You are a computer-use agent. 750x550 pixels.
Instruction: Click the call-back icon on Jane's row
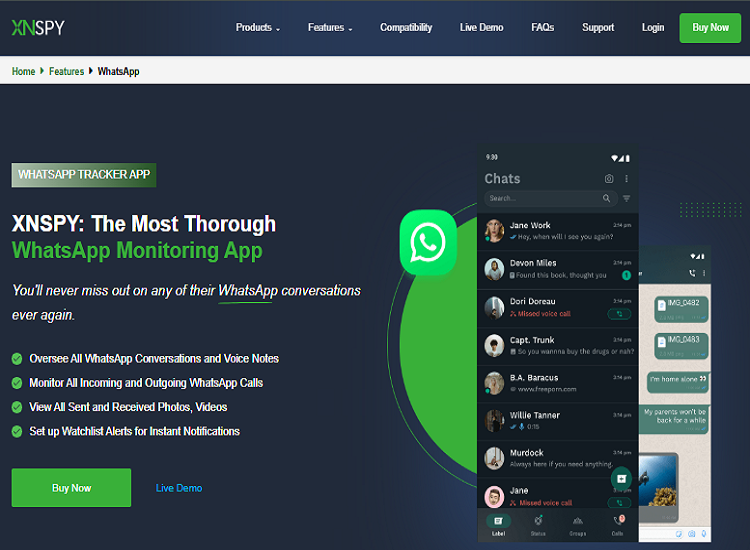tap(619, 503)
